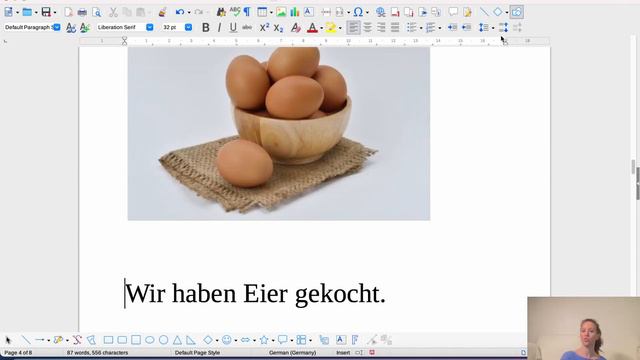Click Default Page Style in status bar

coord(197,353)
